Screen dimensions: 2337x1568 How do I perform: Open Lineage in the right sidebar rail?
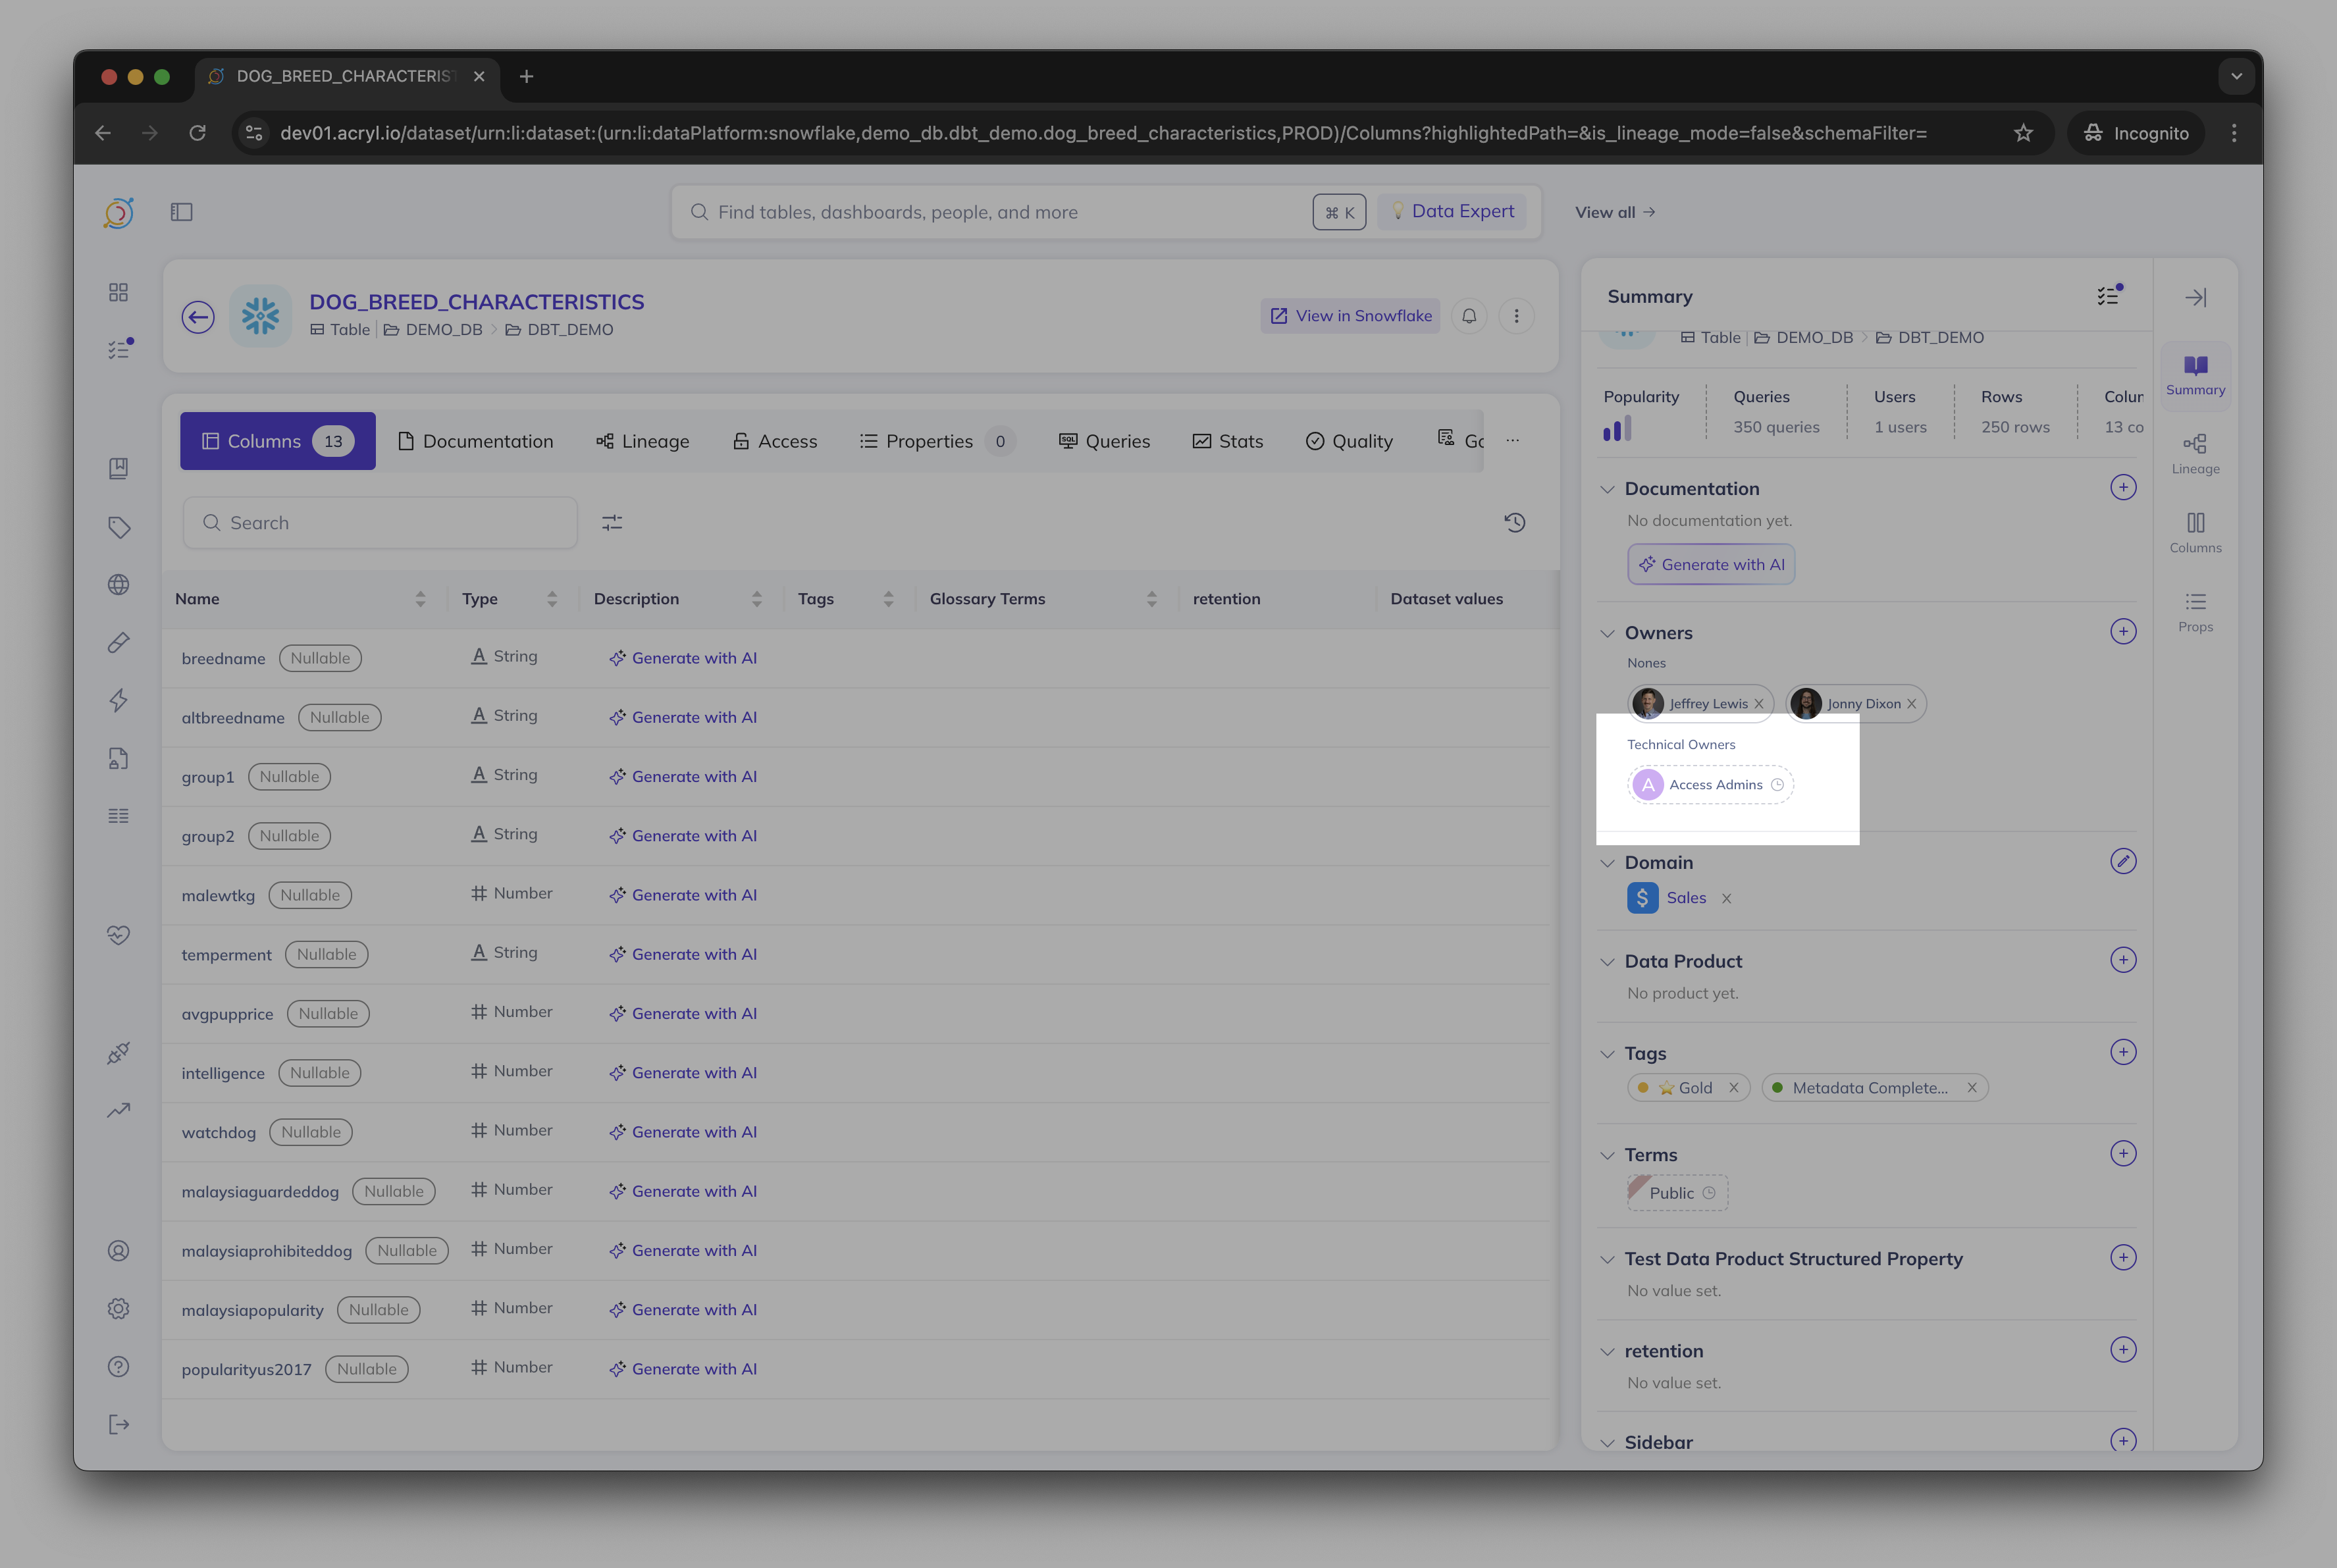pyautogui.click(x=2195, y=453)
